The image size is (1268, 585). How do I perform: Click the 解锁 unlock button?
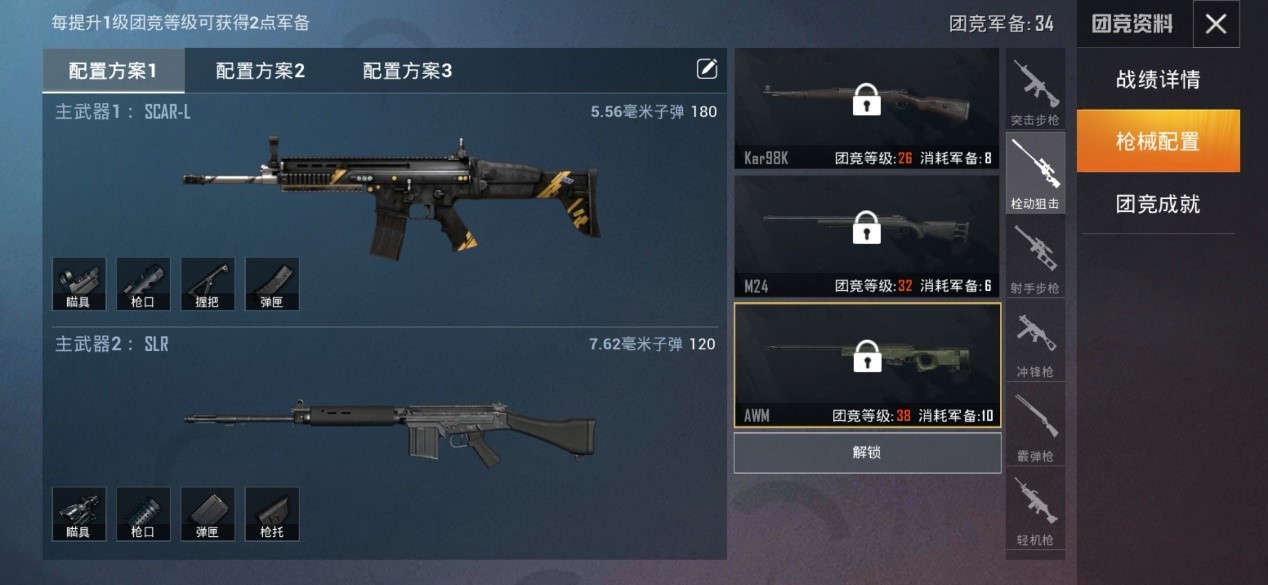(x=867, y=452)
